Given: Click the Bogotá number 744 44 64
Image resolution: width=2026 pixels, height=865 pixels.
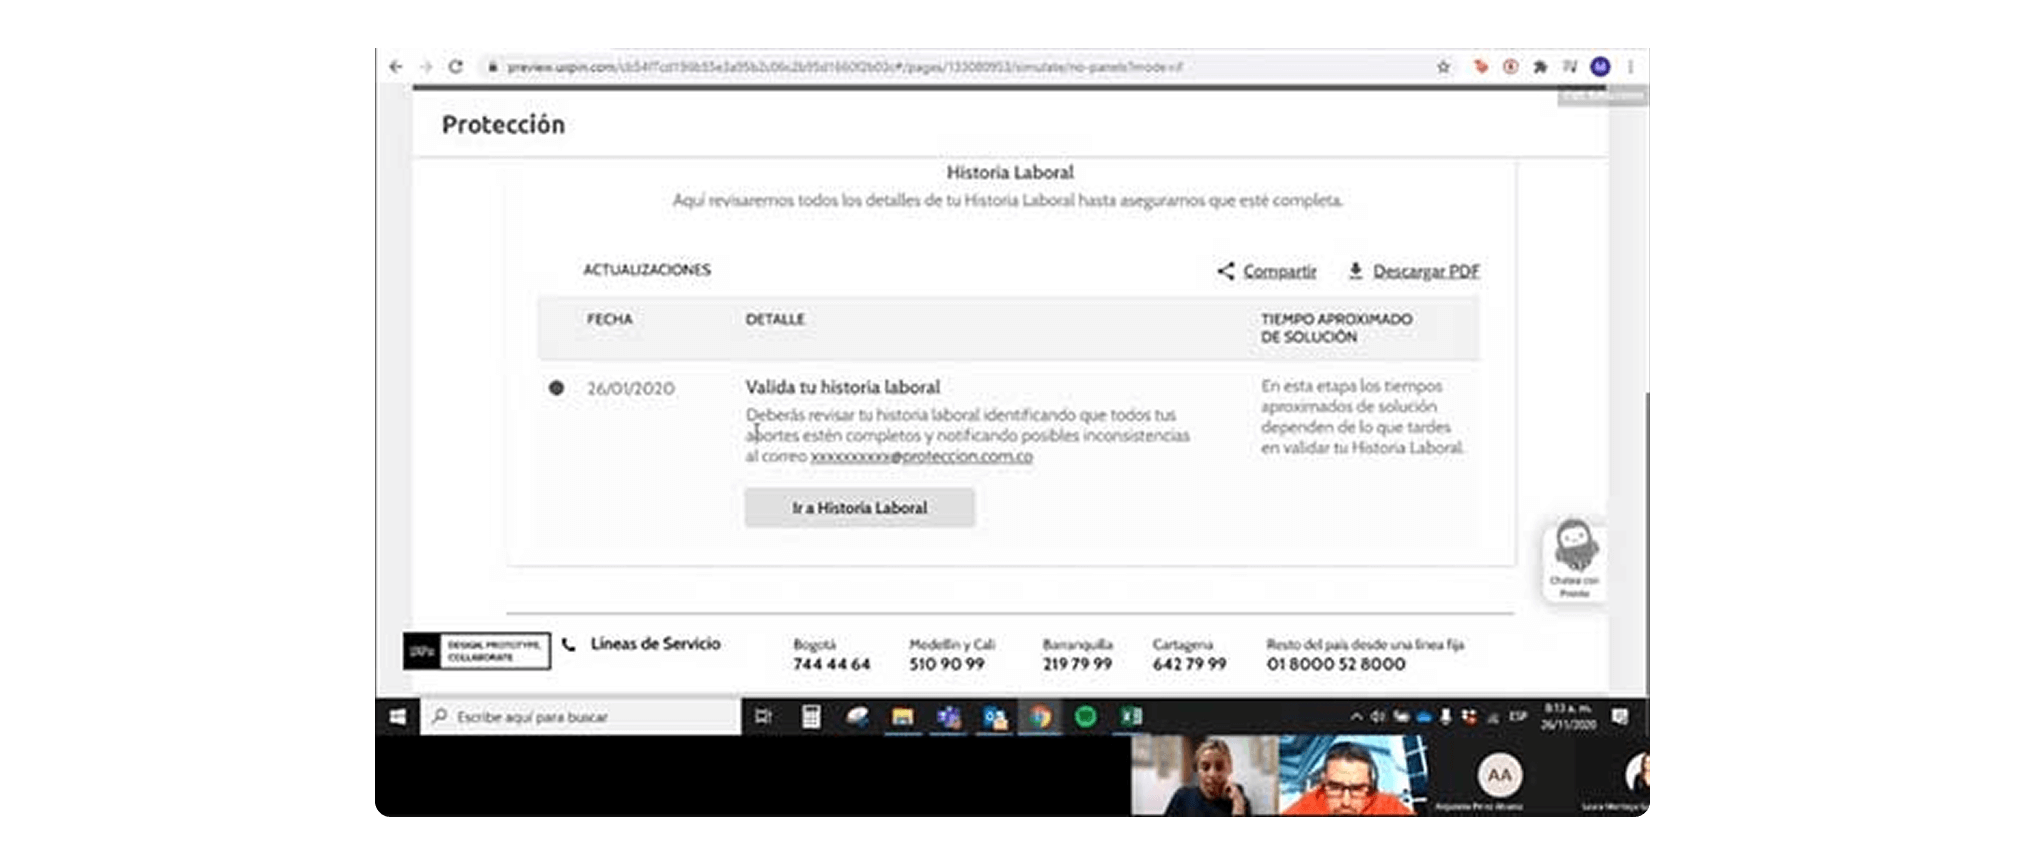Looking at the screenshot, I should pyautogui.click(x=831, y=664).
